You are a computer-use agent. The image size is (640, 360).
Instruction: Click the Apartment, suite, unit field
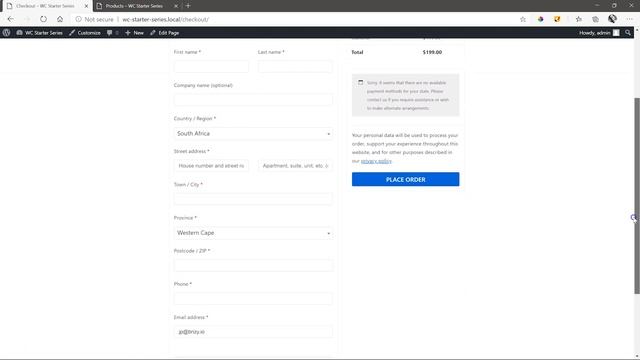pyautogui.click(x=295, y=166)
